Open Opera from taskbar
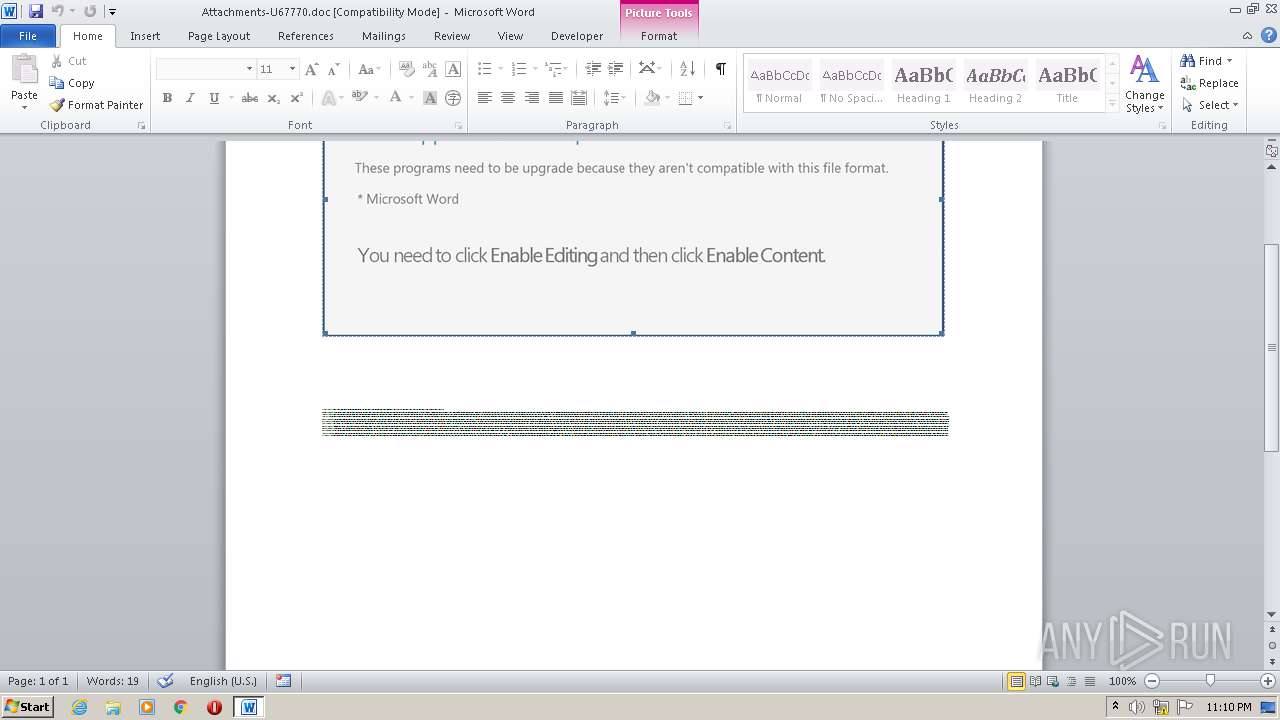 pos(214,707)
